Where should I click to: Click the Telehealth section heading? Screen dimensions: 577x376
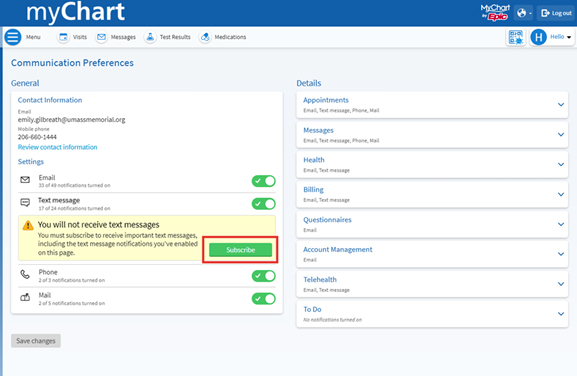320,280
